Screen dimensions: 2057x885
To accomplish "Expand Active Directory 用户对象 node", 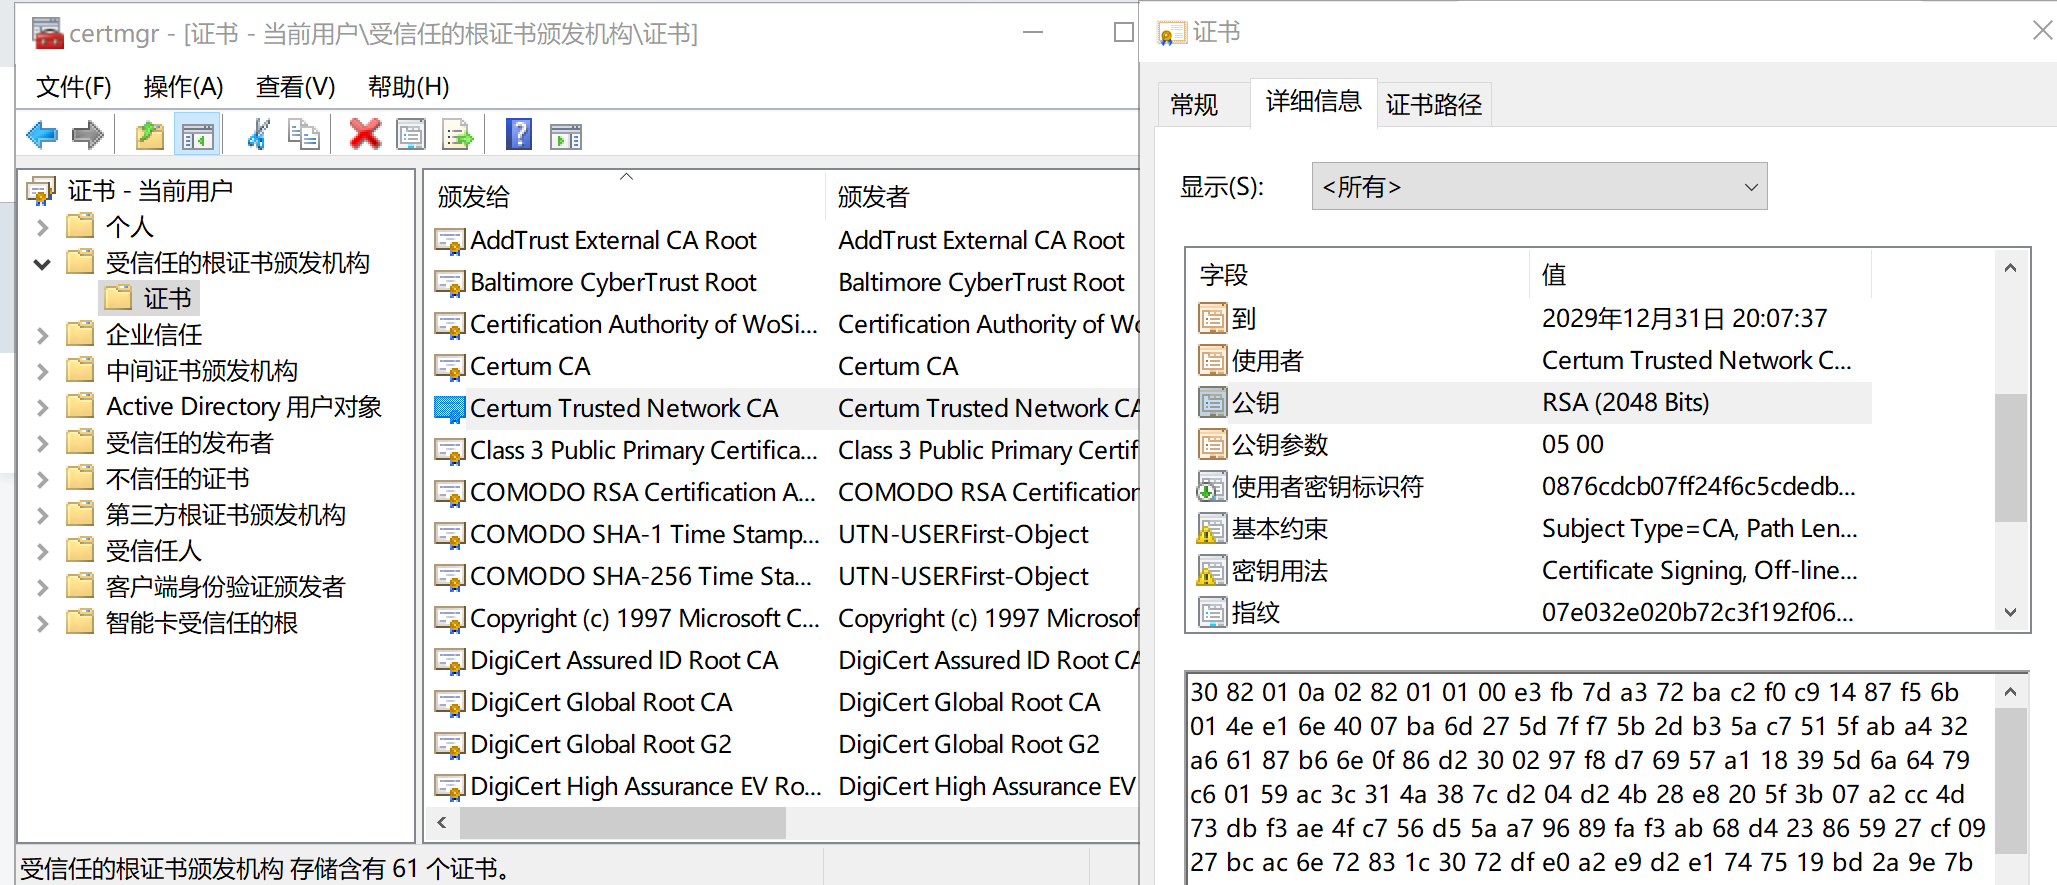I will [x=42, y=407].
